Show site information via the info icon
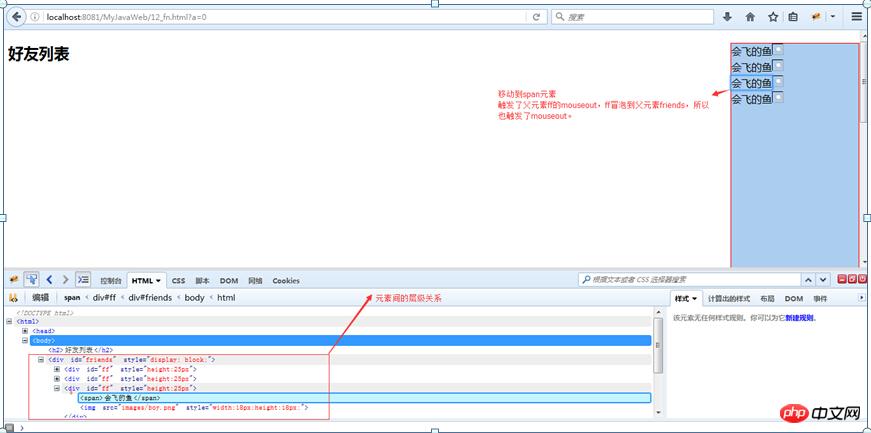Image resolution: width=871 pixels, height=433 pixels. pyautogui.click(x=34, y=17)
